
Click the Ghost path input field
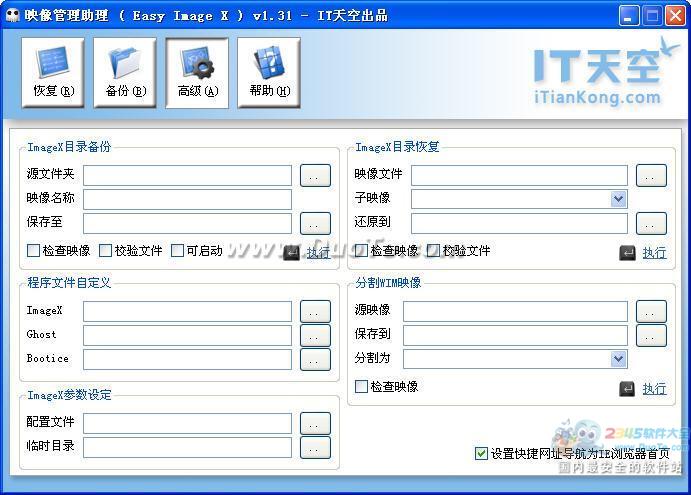187,335
